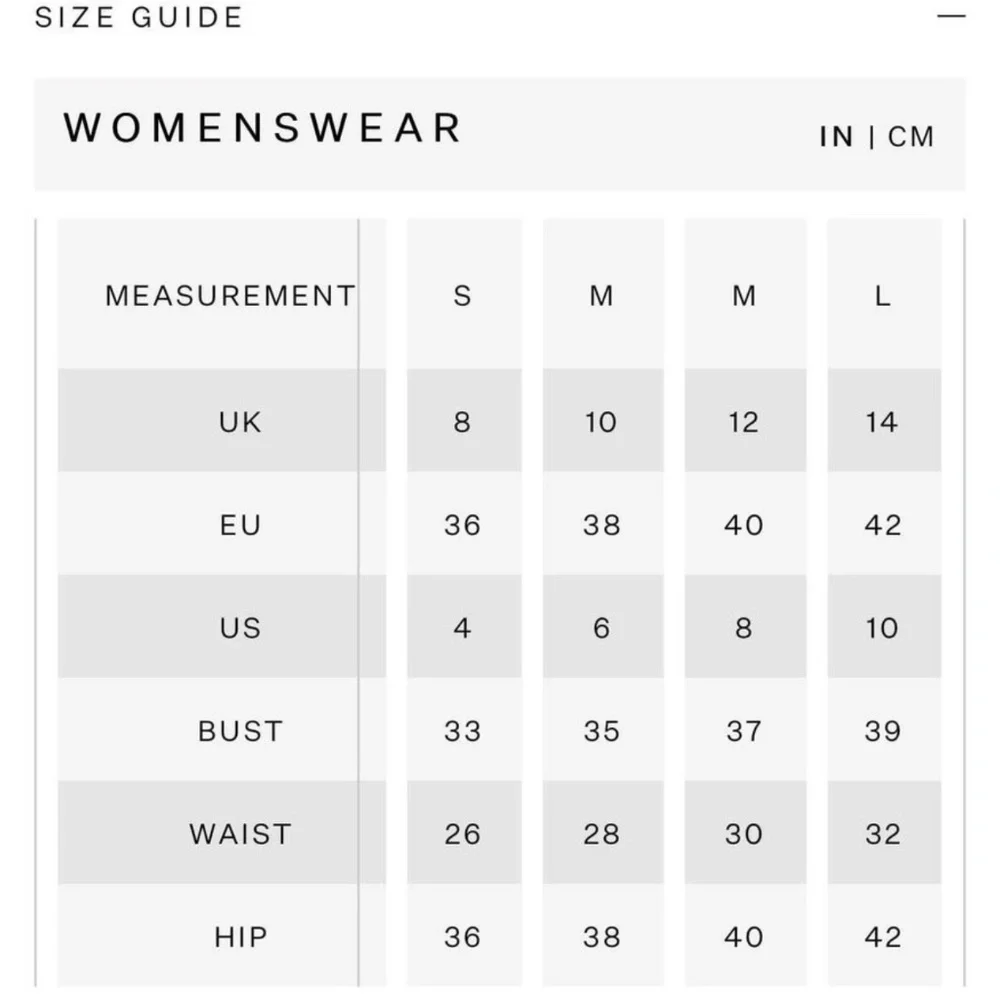Select the L size column header
Viewport: 1000px width, 1000px height.
tap(883, 296)
